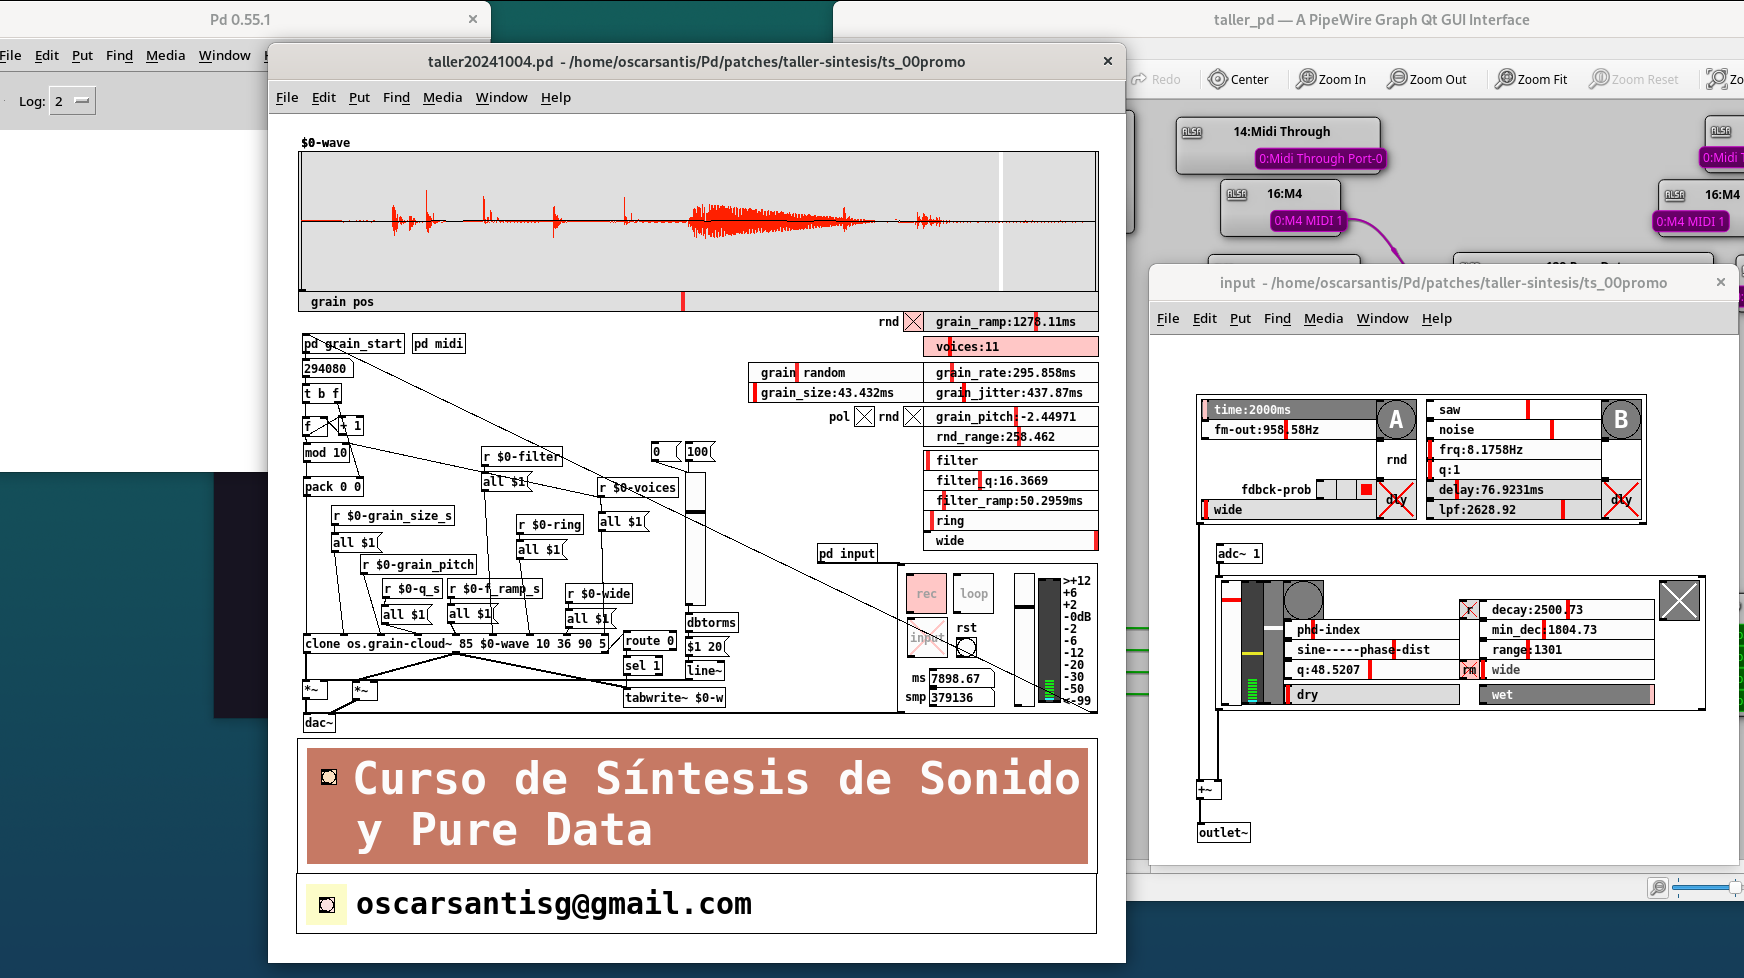Viewport: 1744px width, 978px height.
Task: Toggle the rnd checkbox beside grain_ramp
Action: click(913, 322)
